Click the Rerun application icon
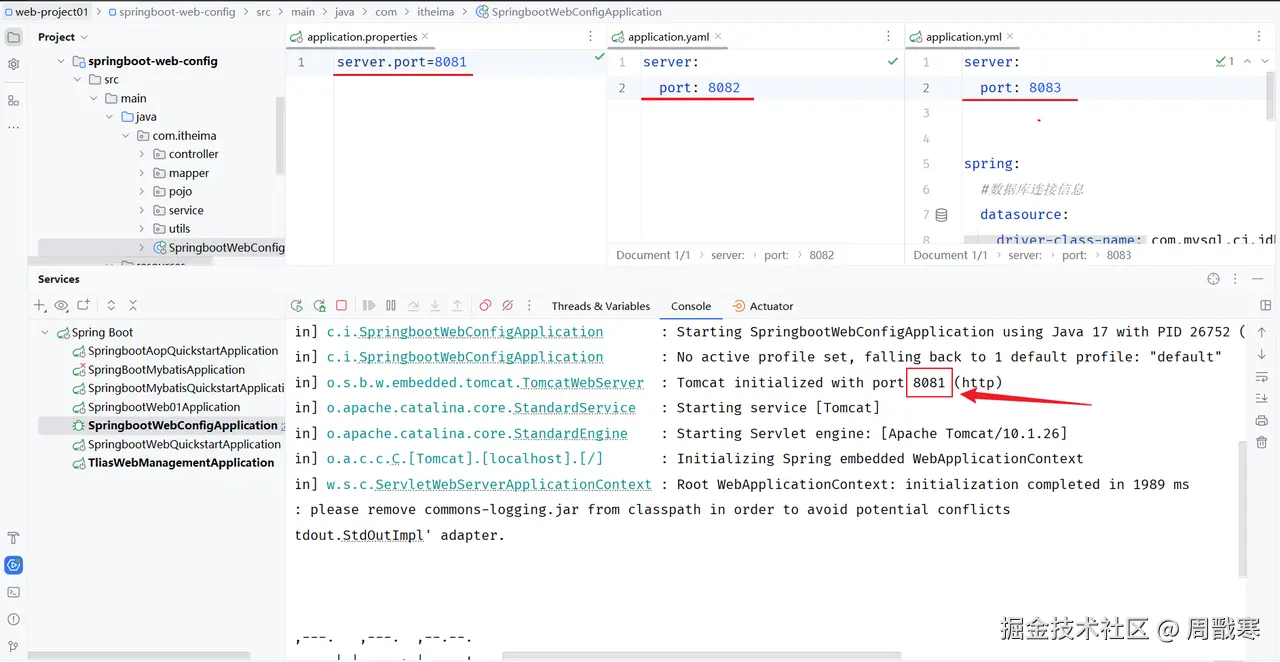The height and width of the screenshot is (662, 1280). pyautogui.click(x=297, y=306)
